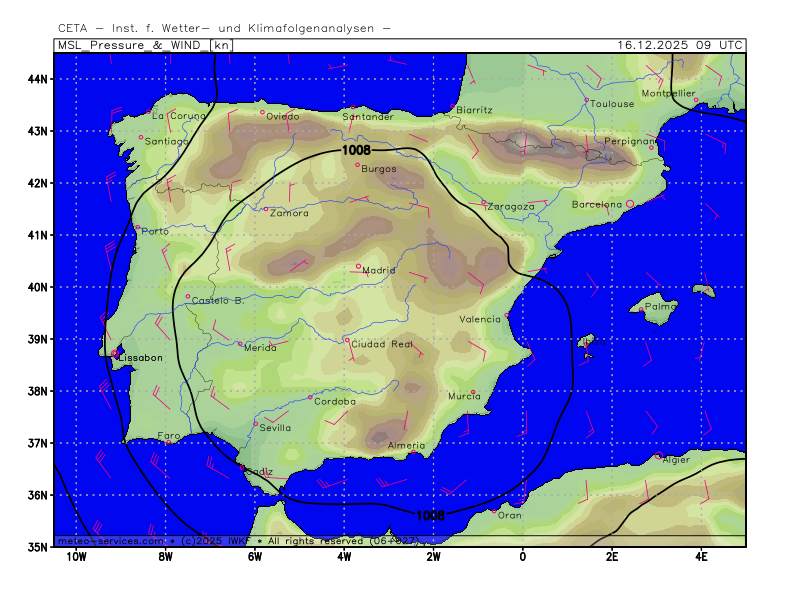Select the Porto city marker
The width and height of the screenshot is (800, 600).
[137, 228]
